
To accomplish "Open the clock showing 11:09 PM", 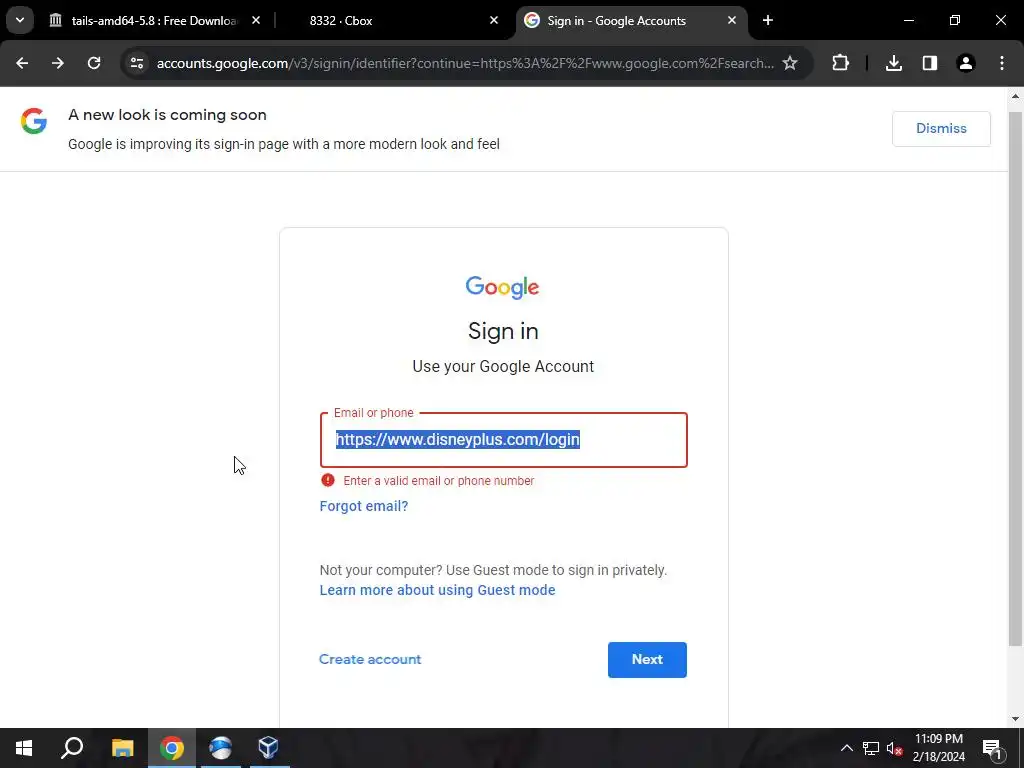I will tap(938, 748).
